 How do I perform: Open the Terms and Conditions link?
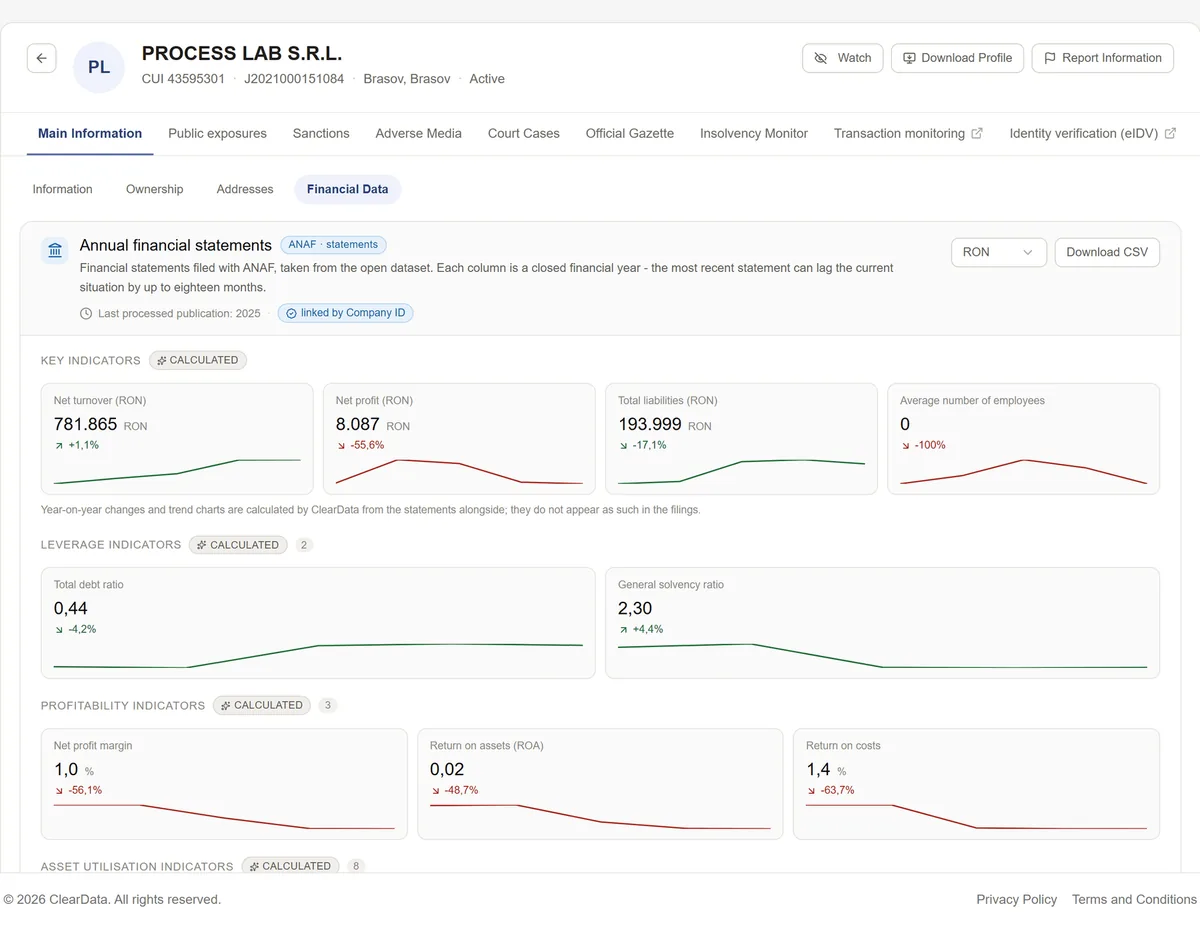click(1134, 899)
